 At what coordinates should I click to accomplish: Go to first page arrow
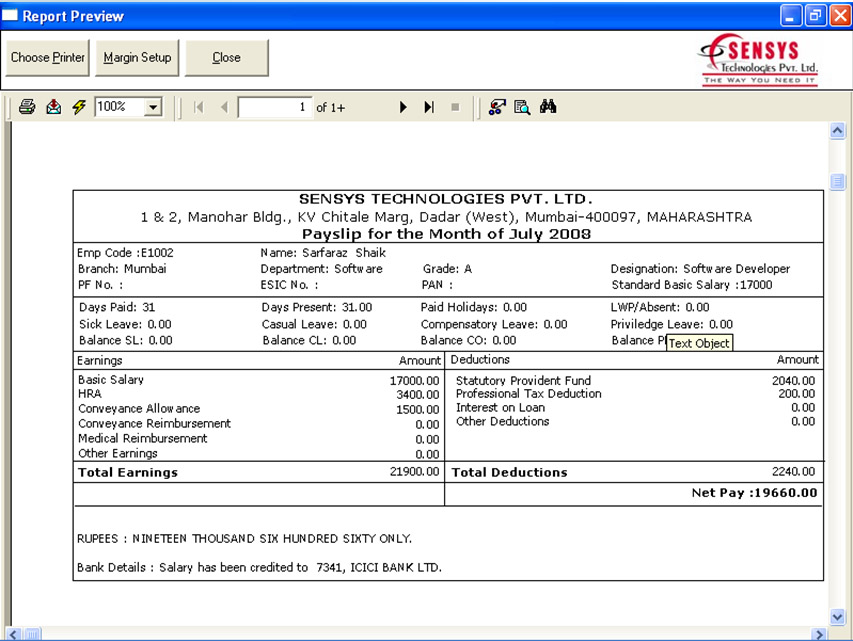(199, 107)
